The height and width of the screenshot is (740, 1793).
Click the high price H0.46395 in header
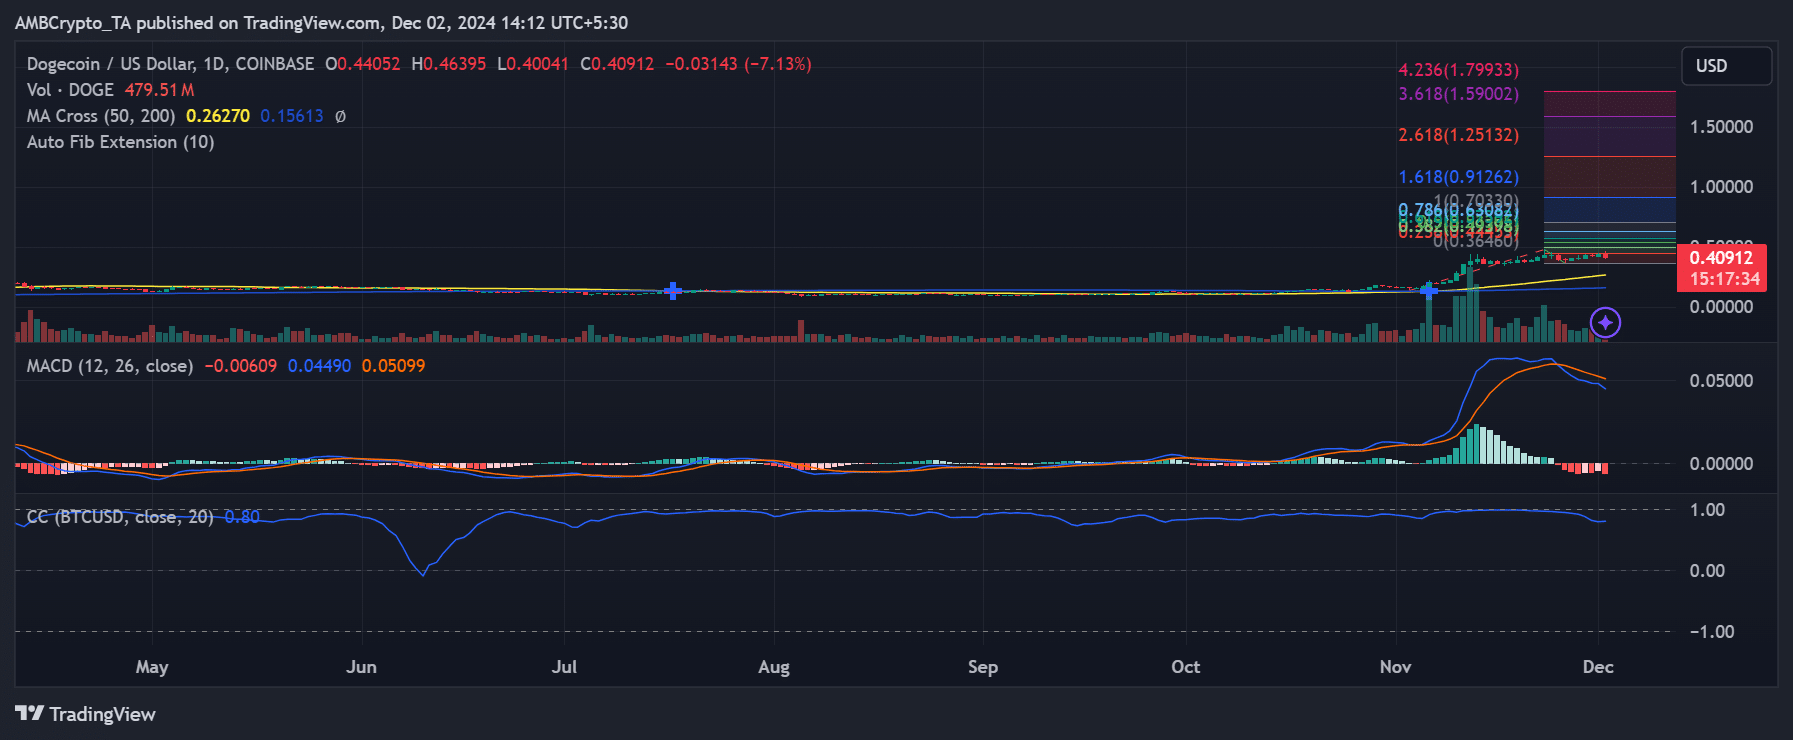tap(449, 64)
